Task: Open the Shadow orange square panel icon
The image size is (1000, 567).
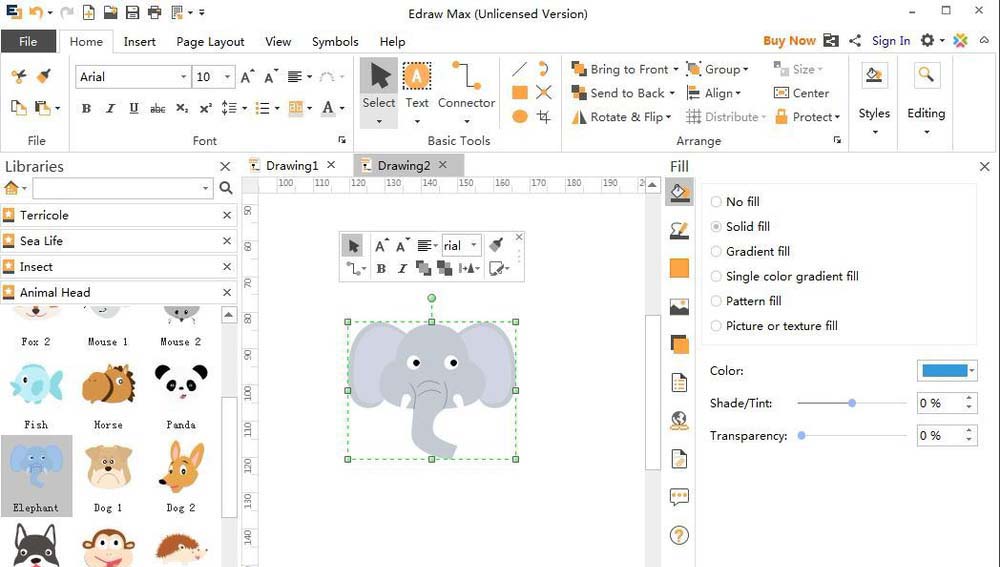Action: (x=679, y=269)
